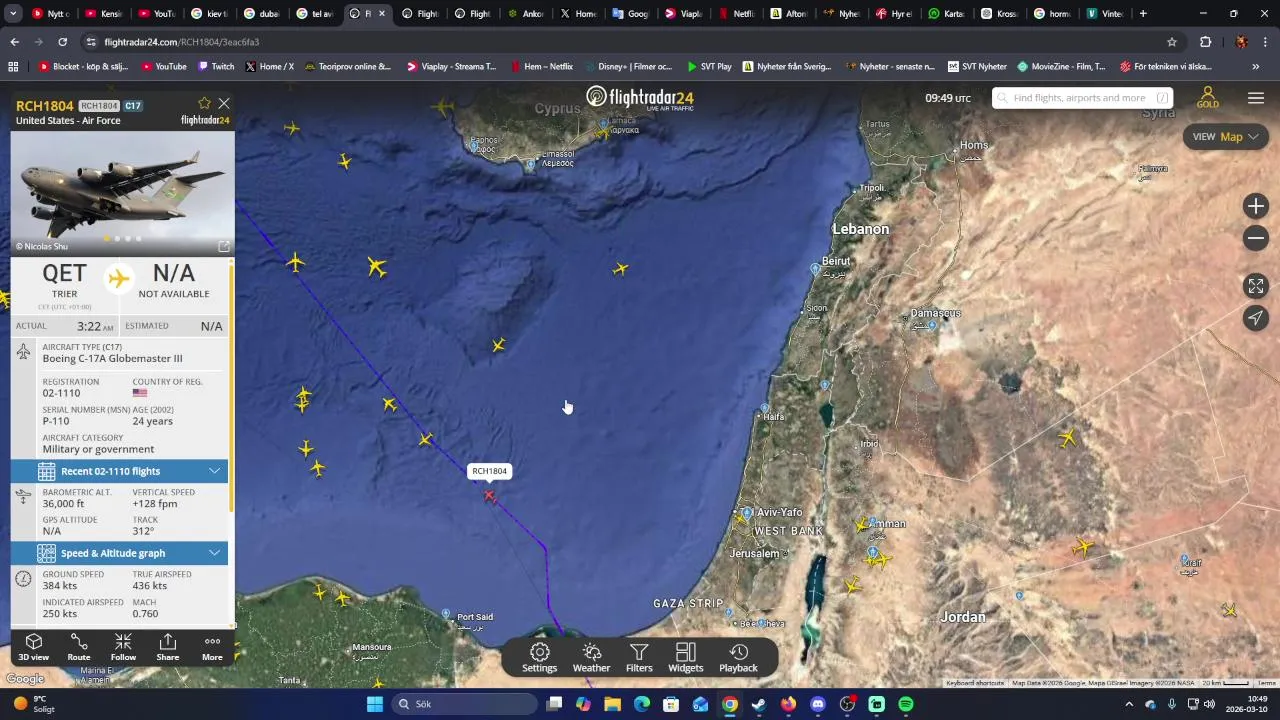Open the apps grid bookmark icon
The height and width of the screenshot is (720, 1280).
coord(13,67)
